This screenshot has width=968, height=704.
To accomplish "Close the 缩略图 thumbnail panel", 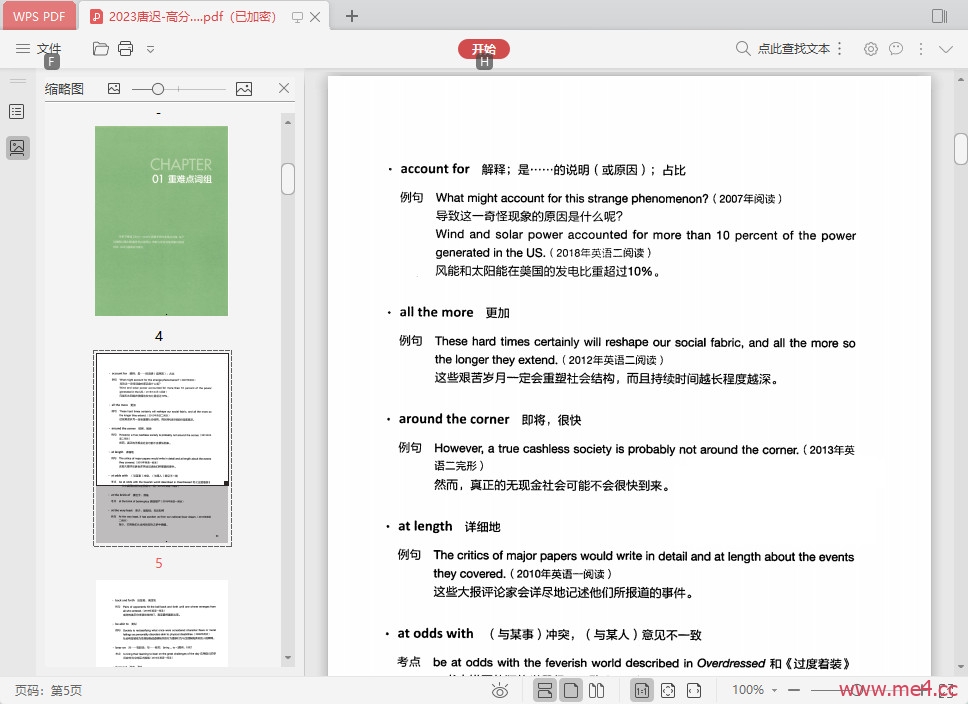I will tap(284, 88).
